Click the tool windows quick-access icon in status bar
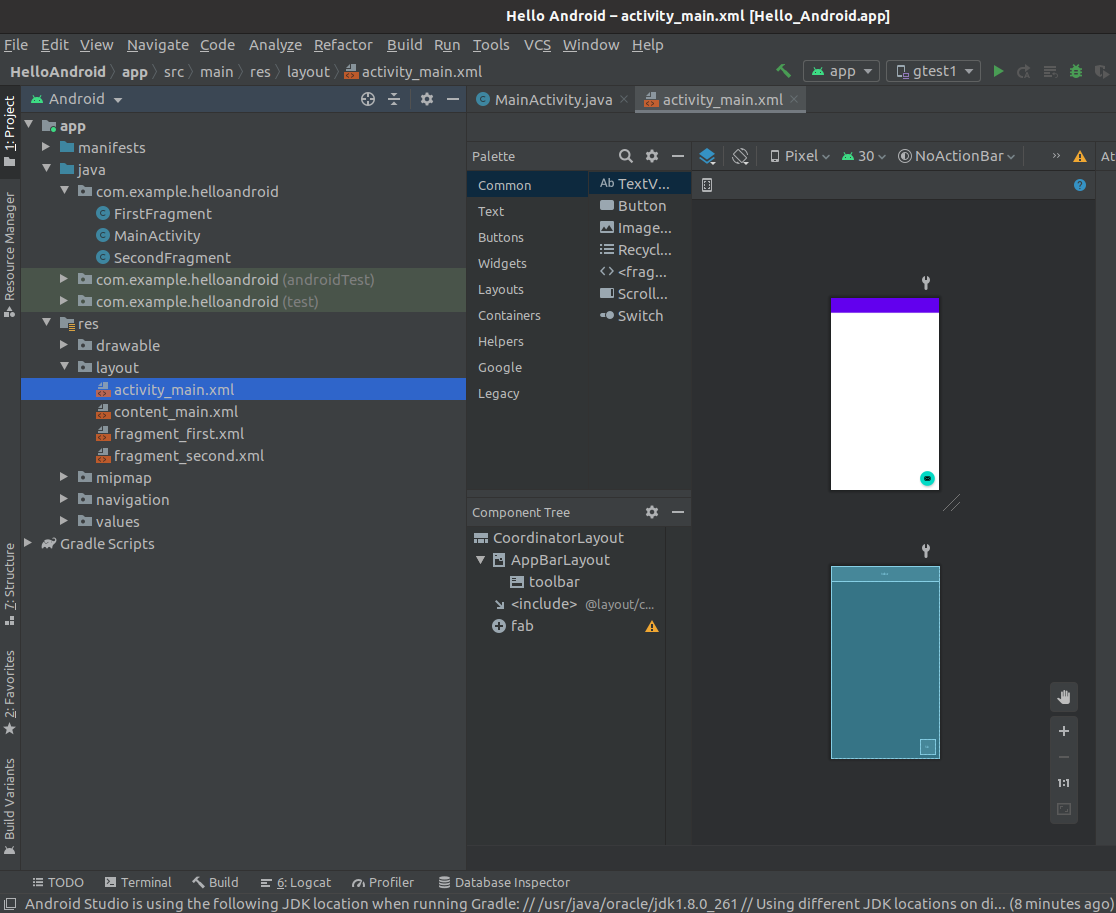The image size is (1116, 913). [10, 904]
